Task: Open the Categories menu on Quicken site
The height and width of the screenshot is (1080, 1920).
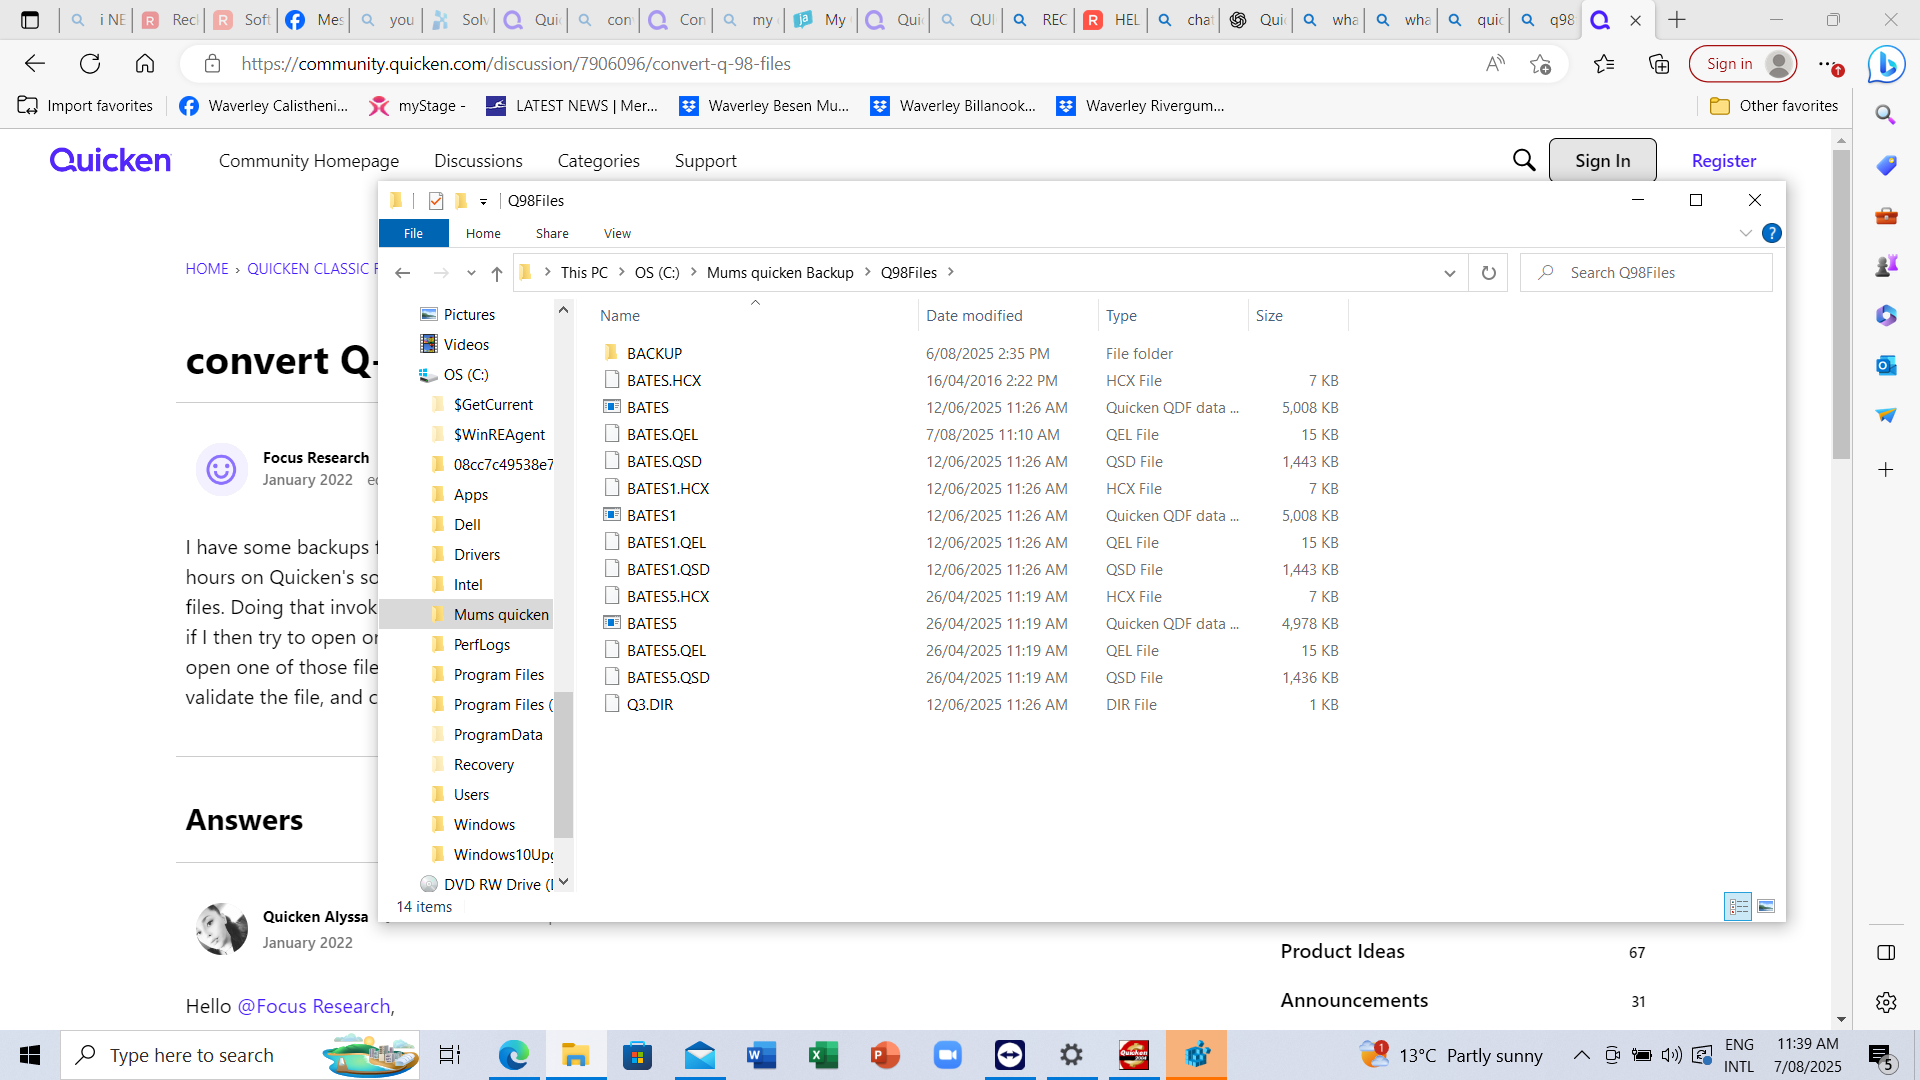Action: 599,161
